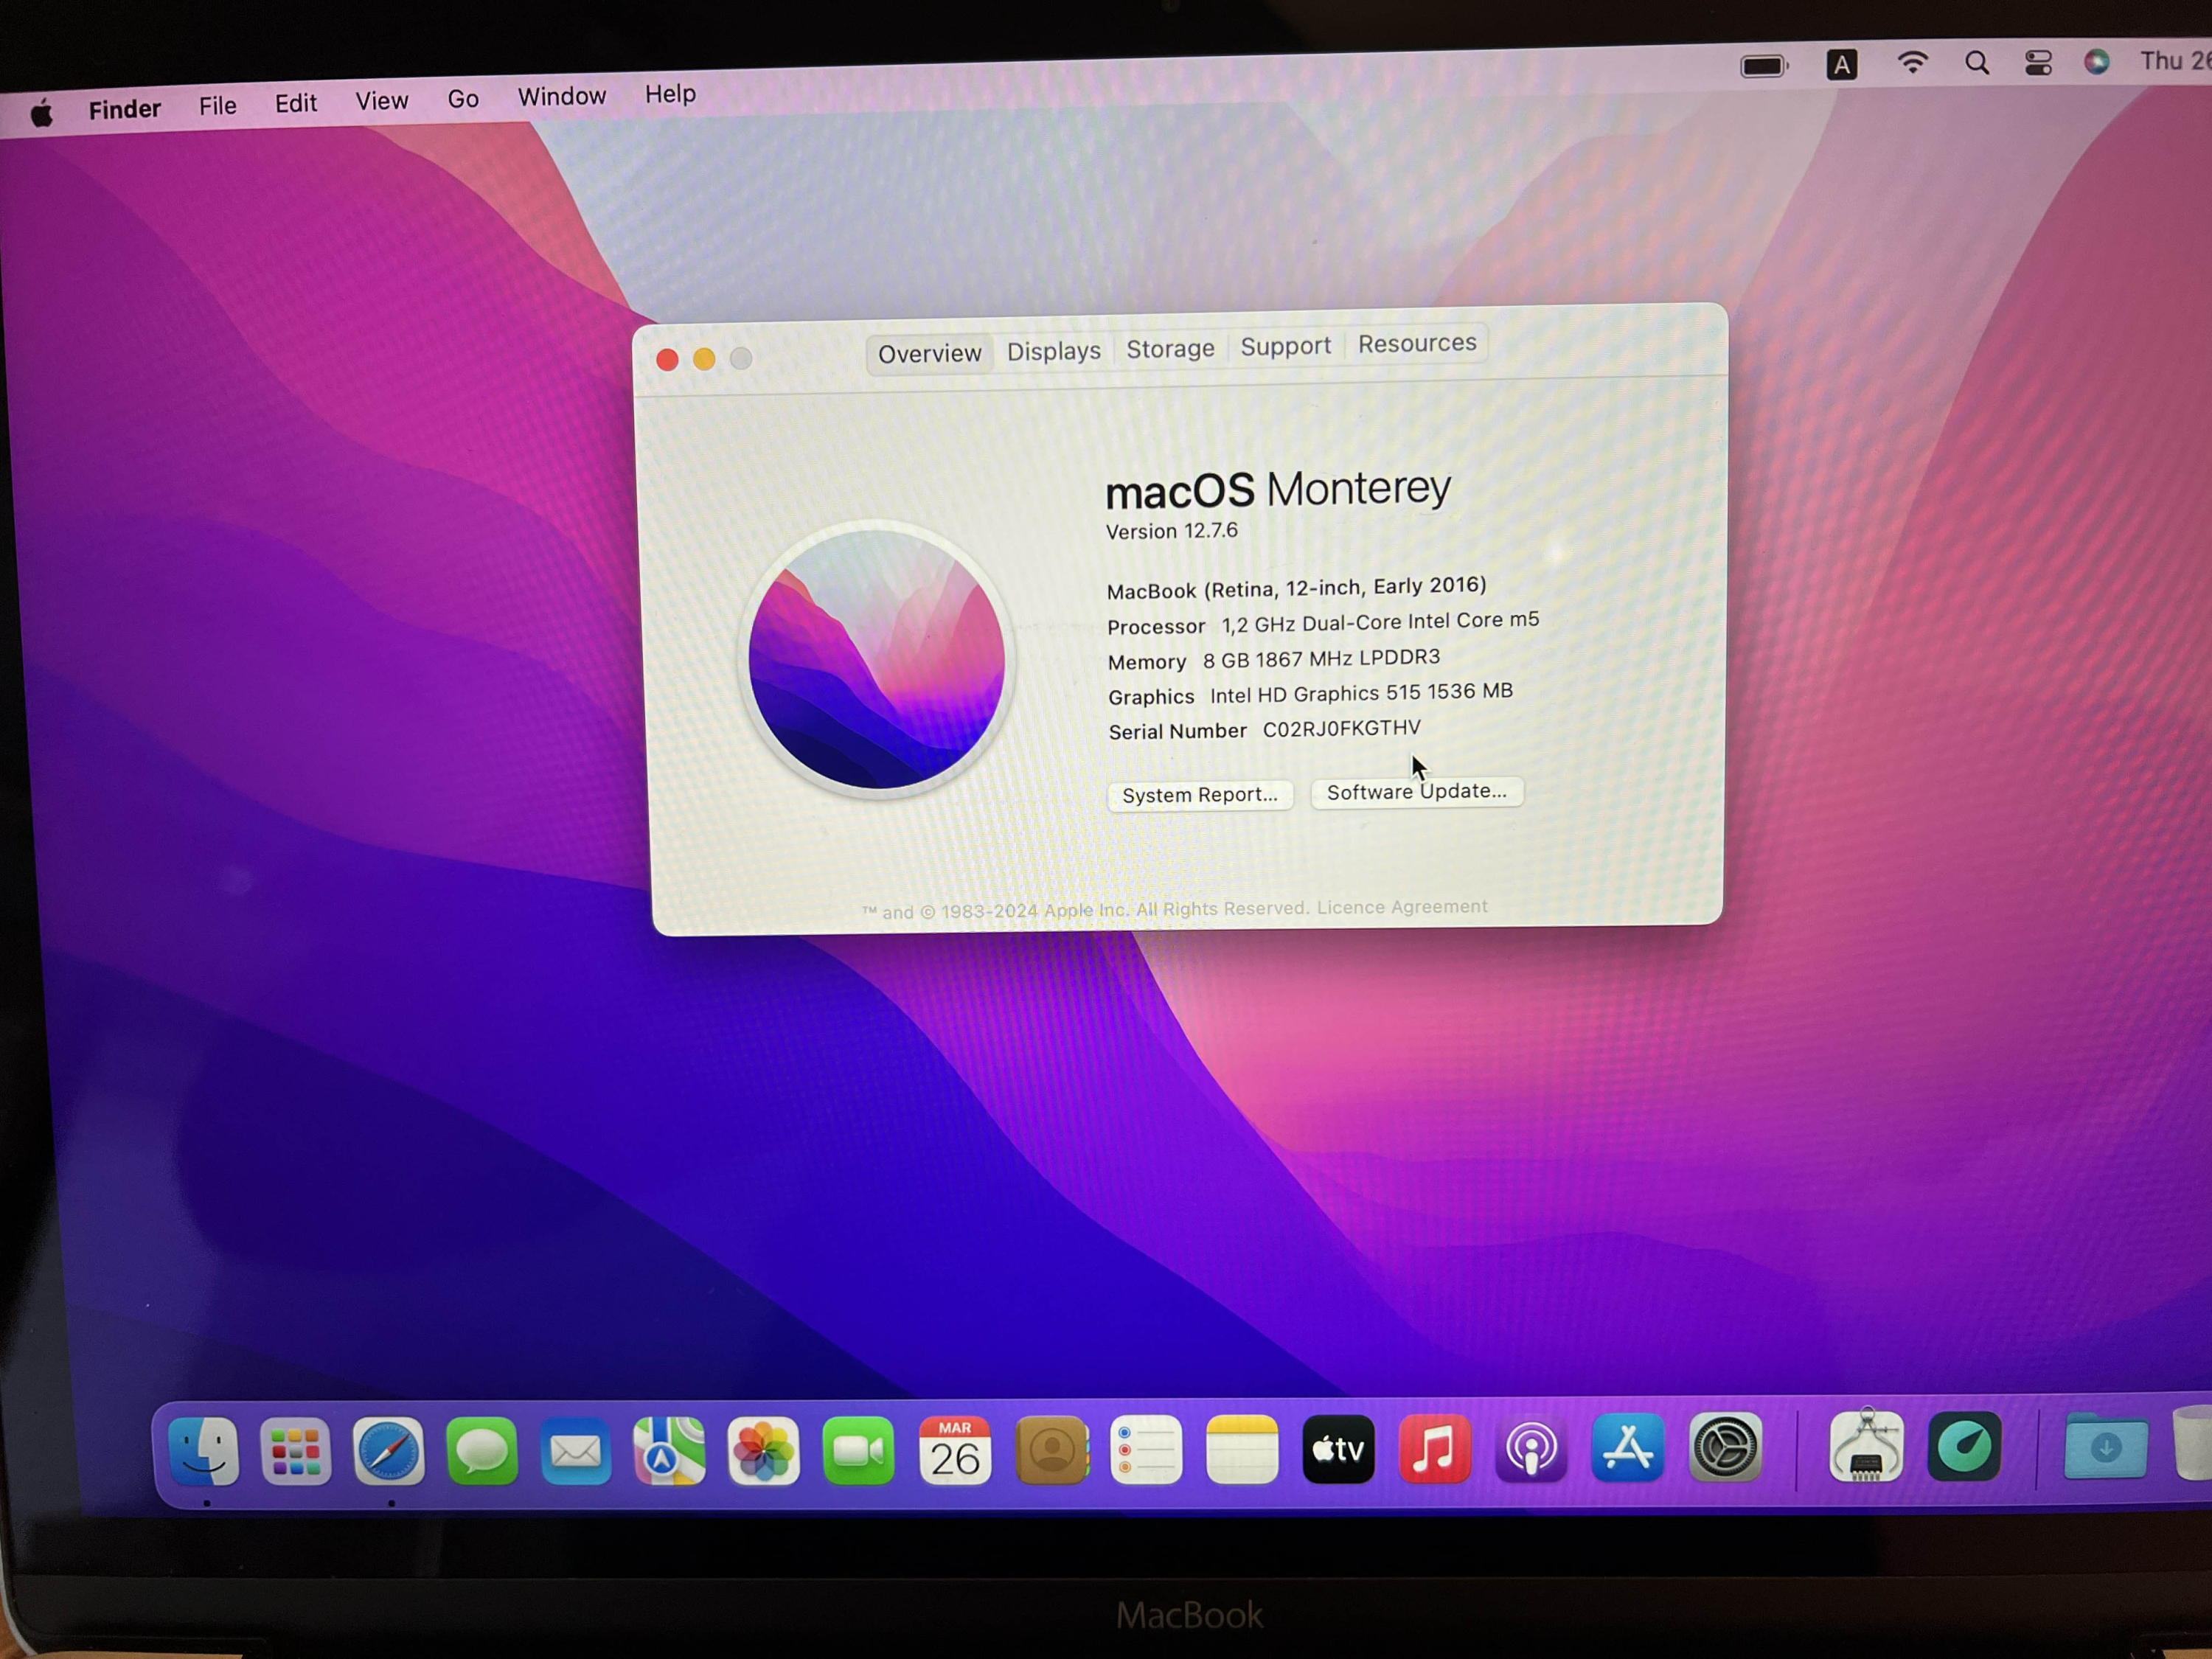Open System Preferences gear in Dock
This screenshot has height=1659, width=2212.
coord(1725,1447)
